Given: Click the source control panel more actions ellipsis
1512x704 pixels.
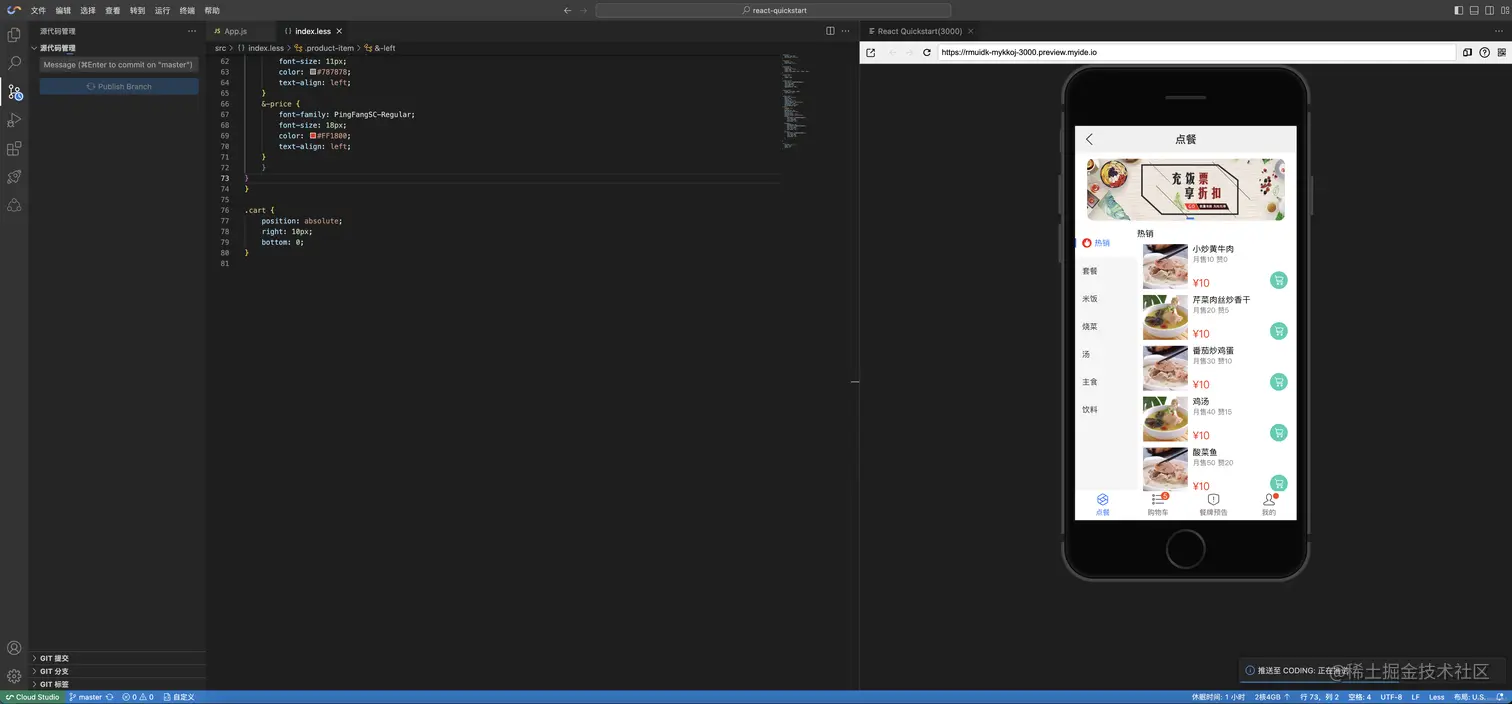Looking at the screenshot, I should pyautogui.click(x=192, y=31).
